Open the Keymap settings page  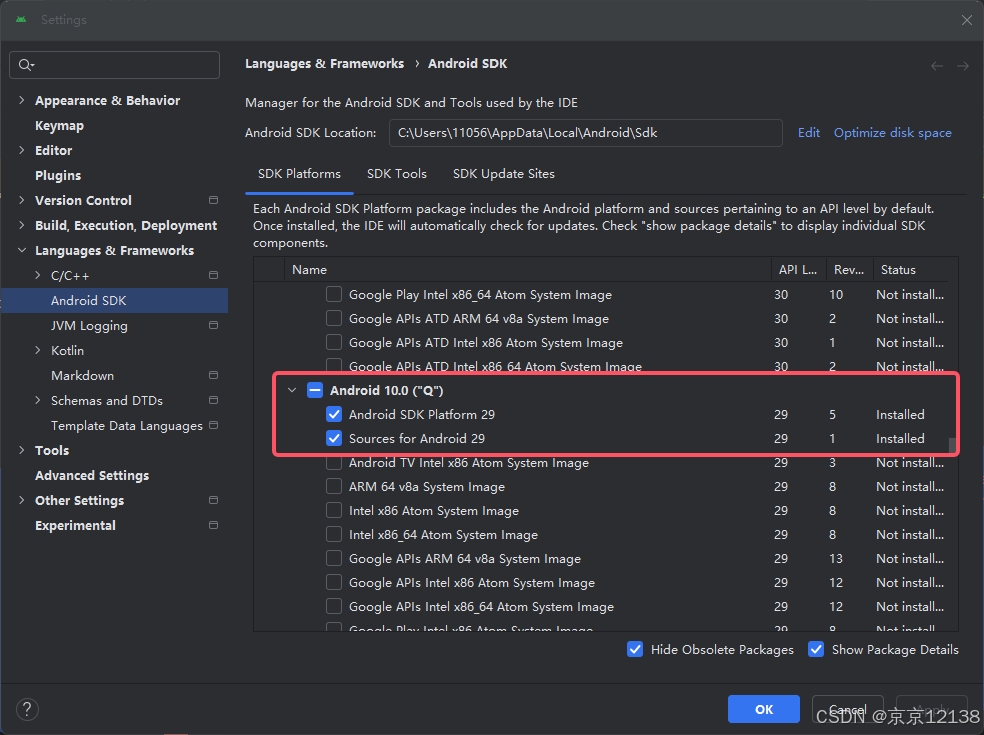tap(60, 126)
